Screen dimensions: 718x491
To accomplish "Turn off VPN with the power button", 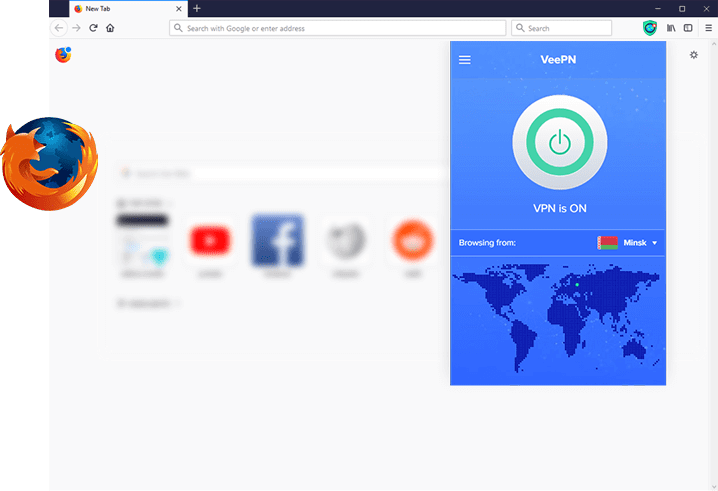I will pyautogui.click(x=560, y=142).
